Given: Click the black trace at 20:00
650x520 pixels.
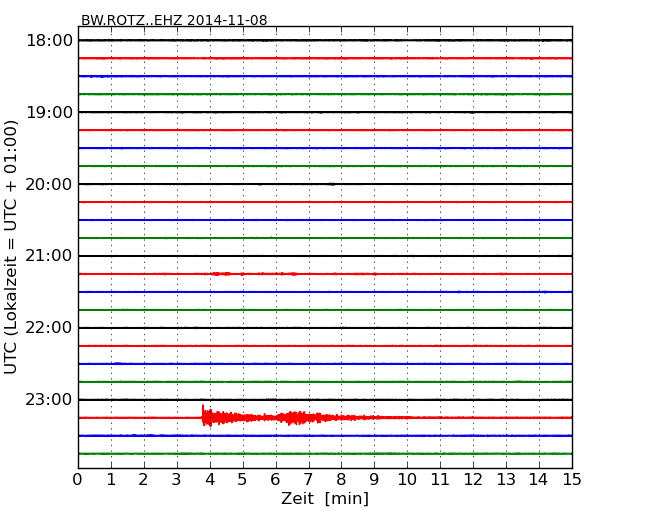Looking at the screenshot, I should tap(325, 184).
